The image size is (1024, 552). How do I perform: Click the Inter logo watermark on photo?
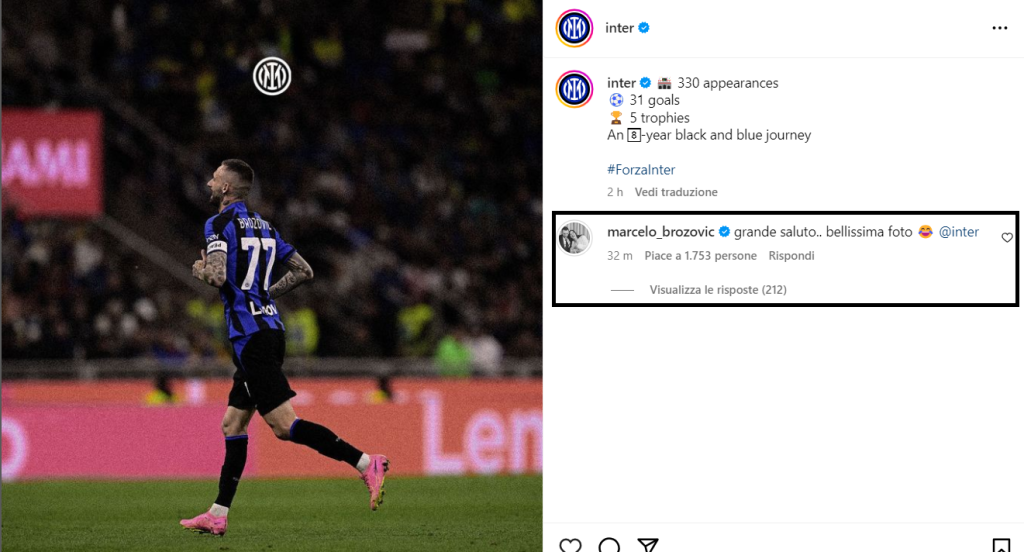pos(272,76)
